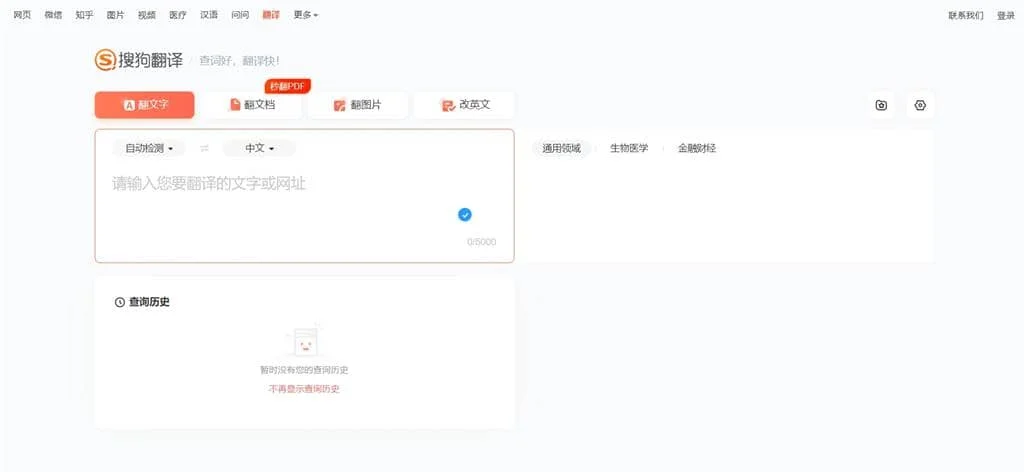1024x472 pixels.
Task: Select the 通用领域 domain option
Action: pyautogui.click(x=561, y=148)
